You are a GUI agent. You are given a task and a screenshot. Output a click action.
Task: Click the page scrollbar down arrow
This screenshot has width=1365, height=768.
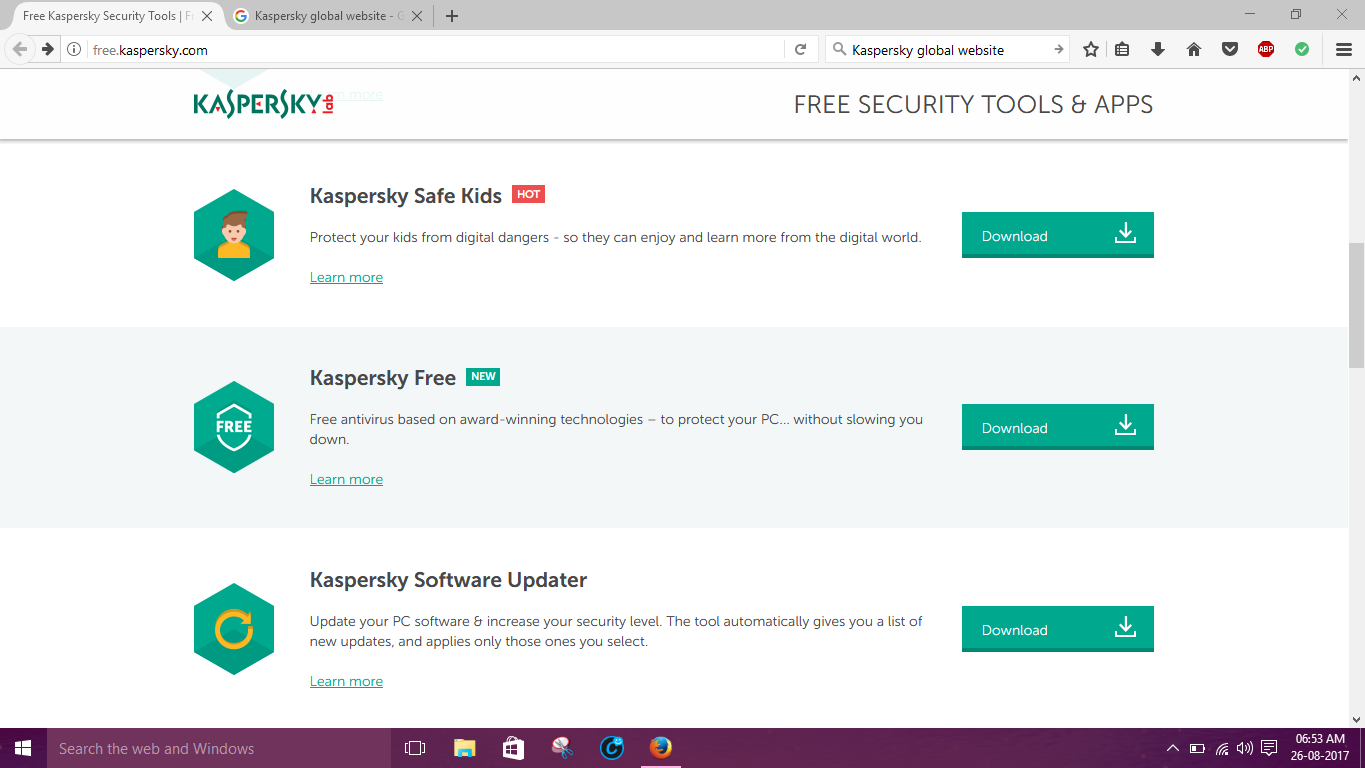(1357, 719)
